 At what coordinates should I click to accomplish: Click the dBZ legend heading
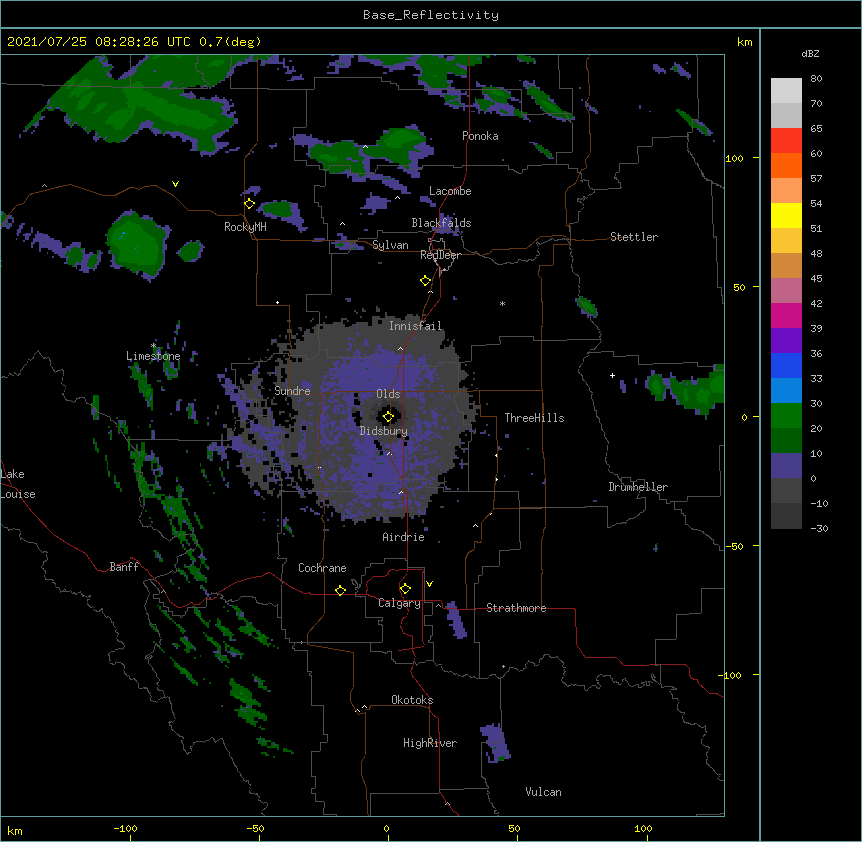[810, 54]
